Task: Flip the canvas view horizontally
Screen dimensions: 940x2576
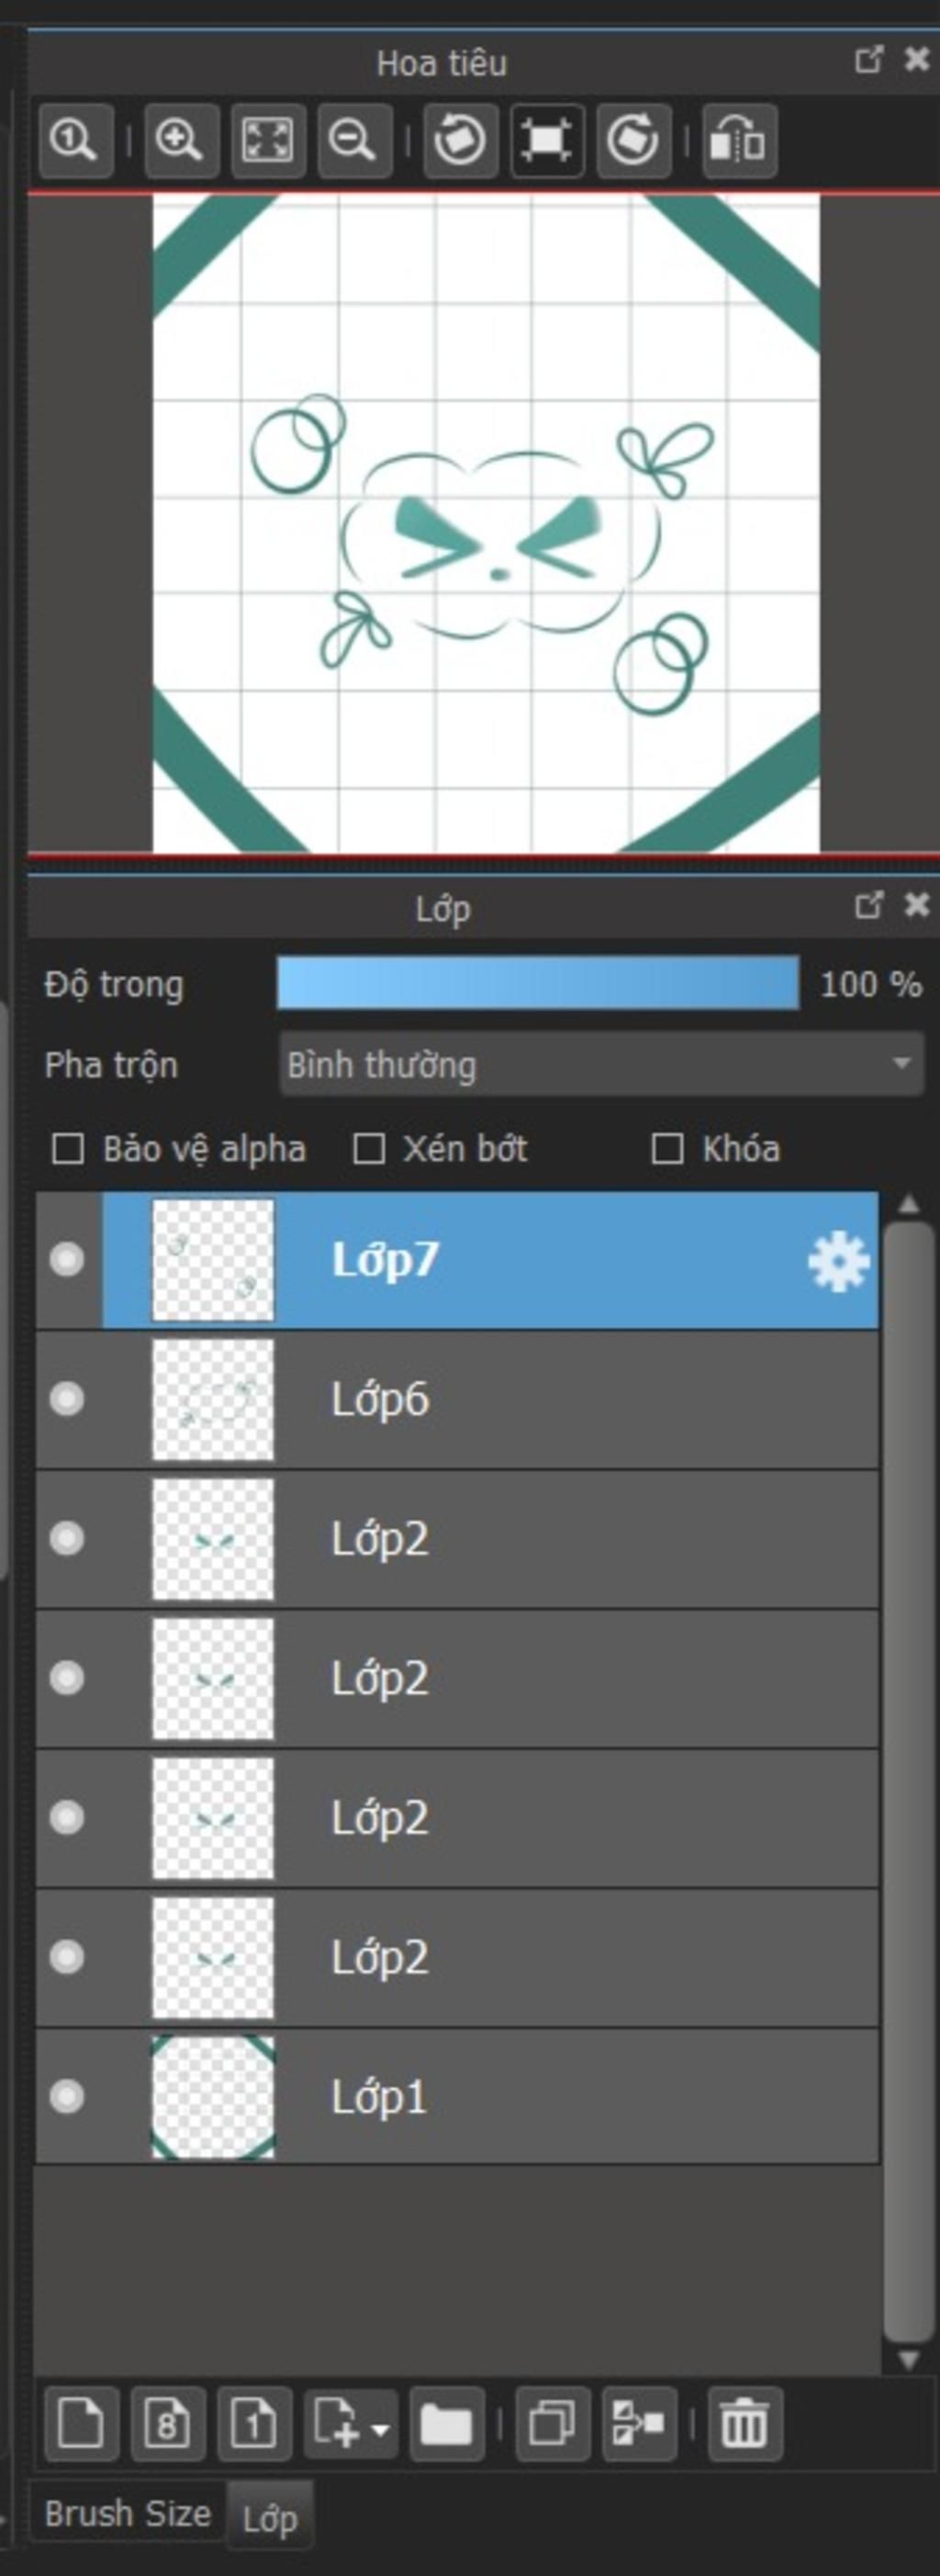Action: [x=739, y=140]
